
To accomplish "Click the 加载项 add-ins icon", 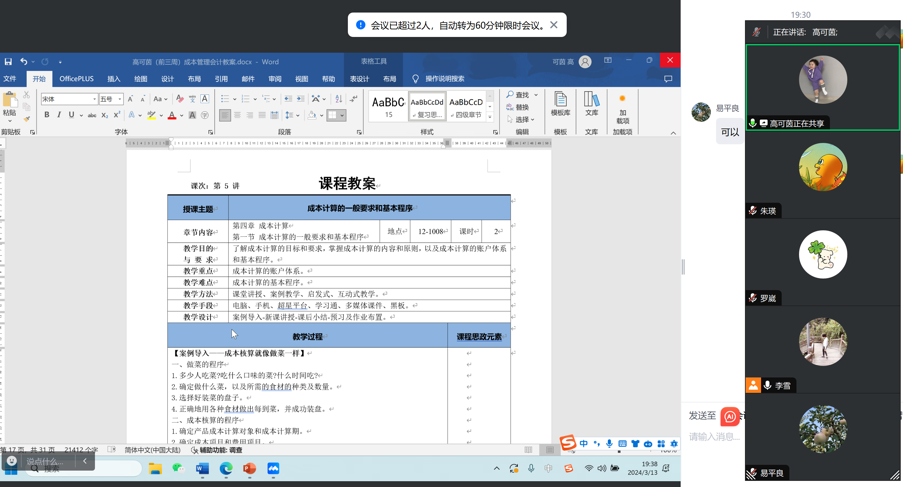I will tap(623, 108).
